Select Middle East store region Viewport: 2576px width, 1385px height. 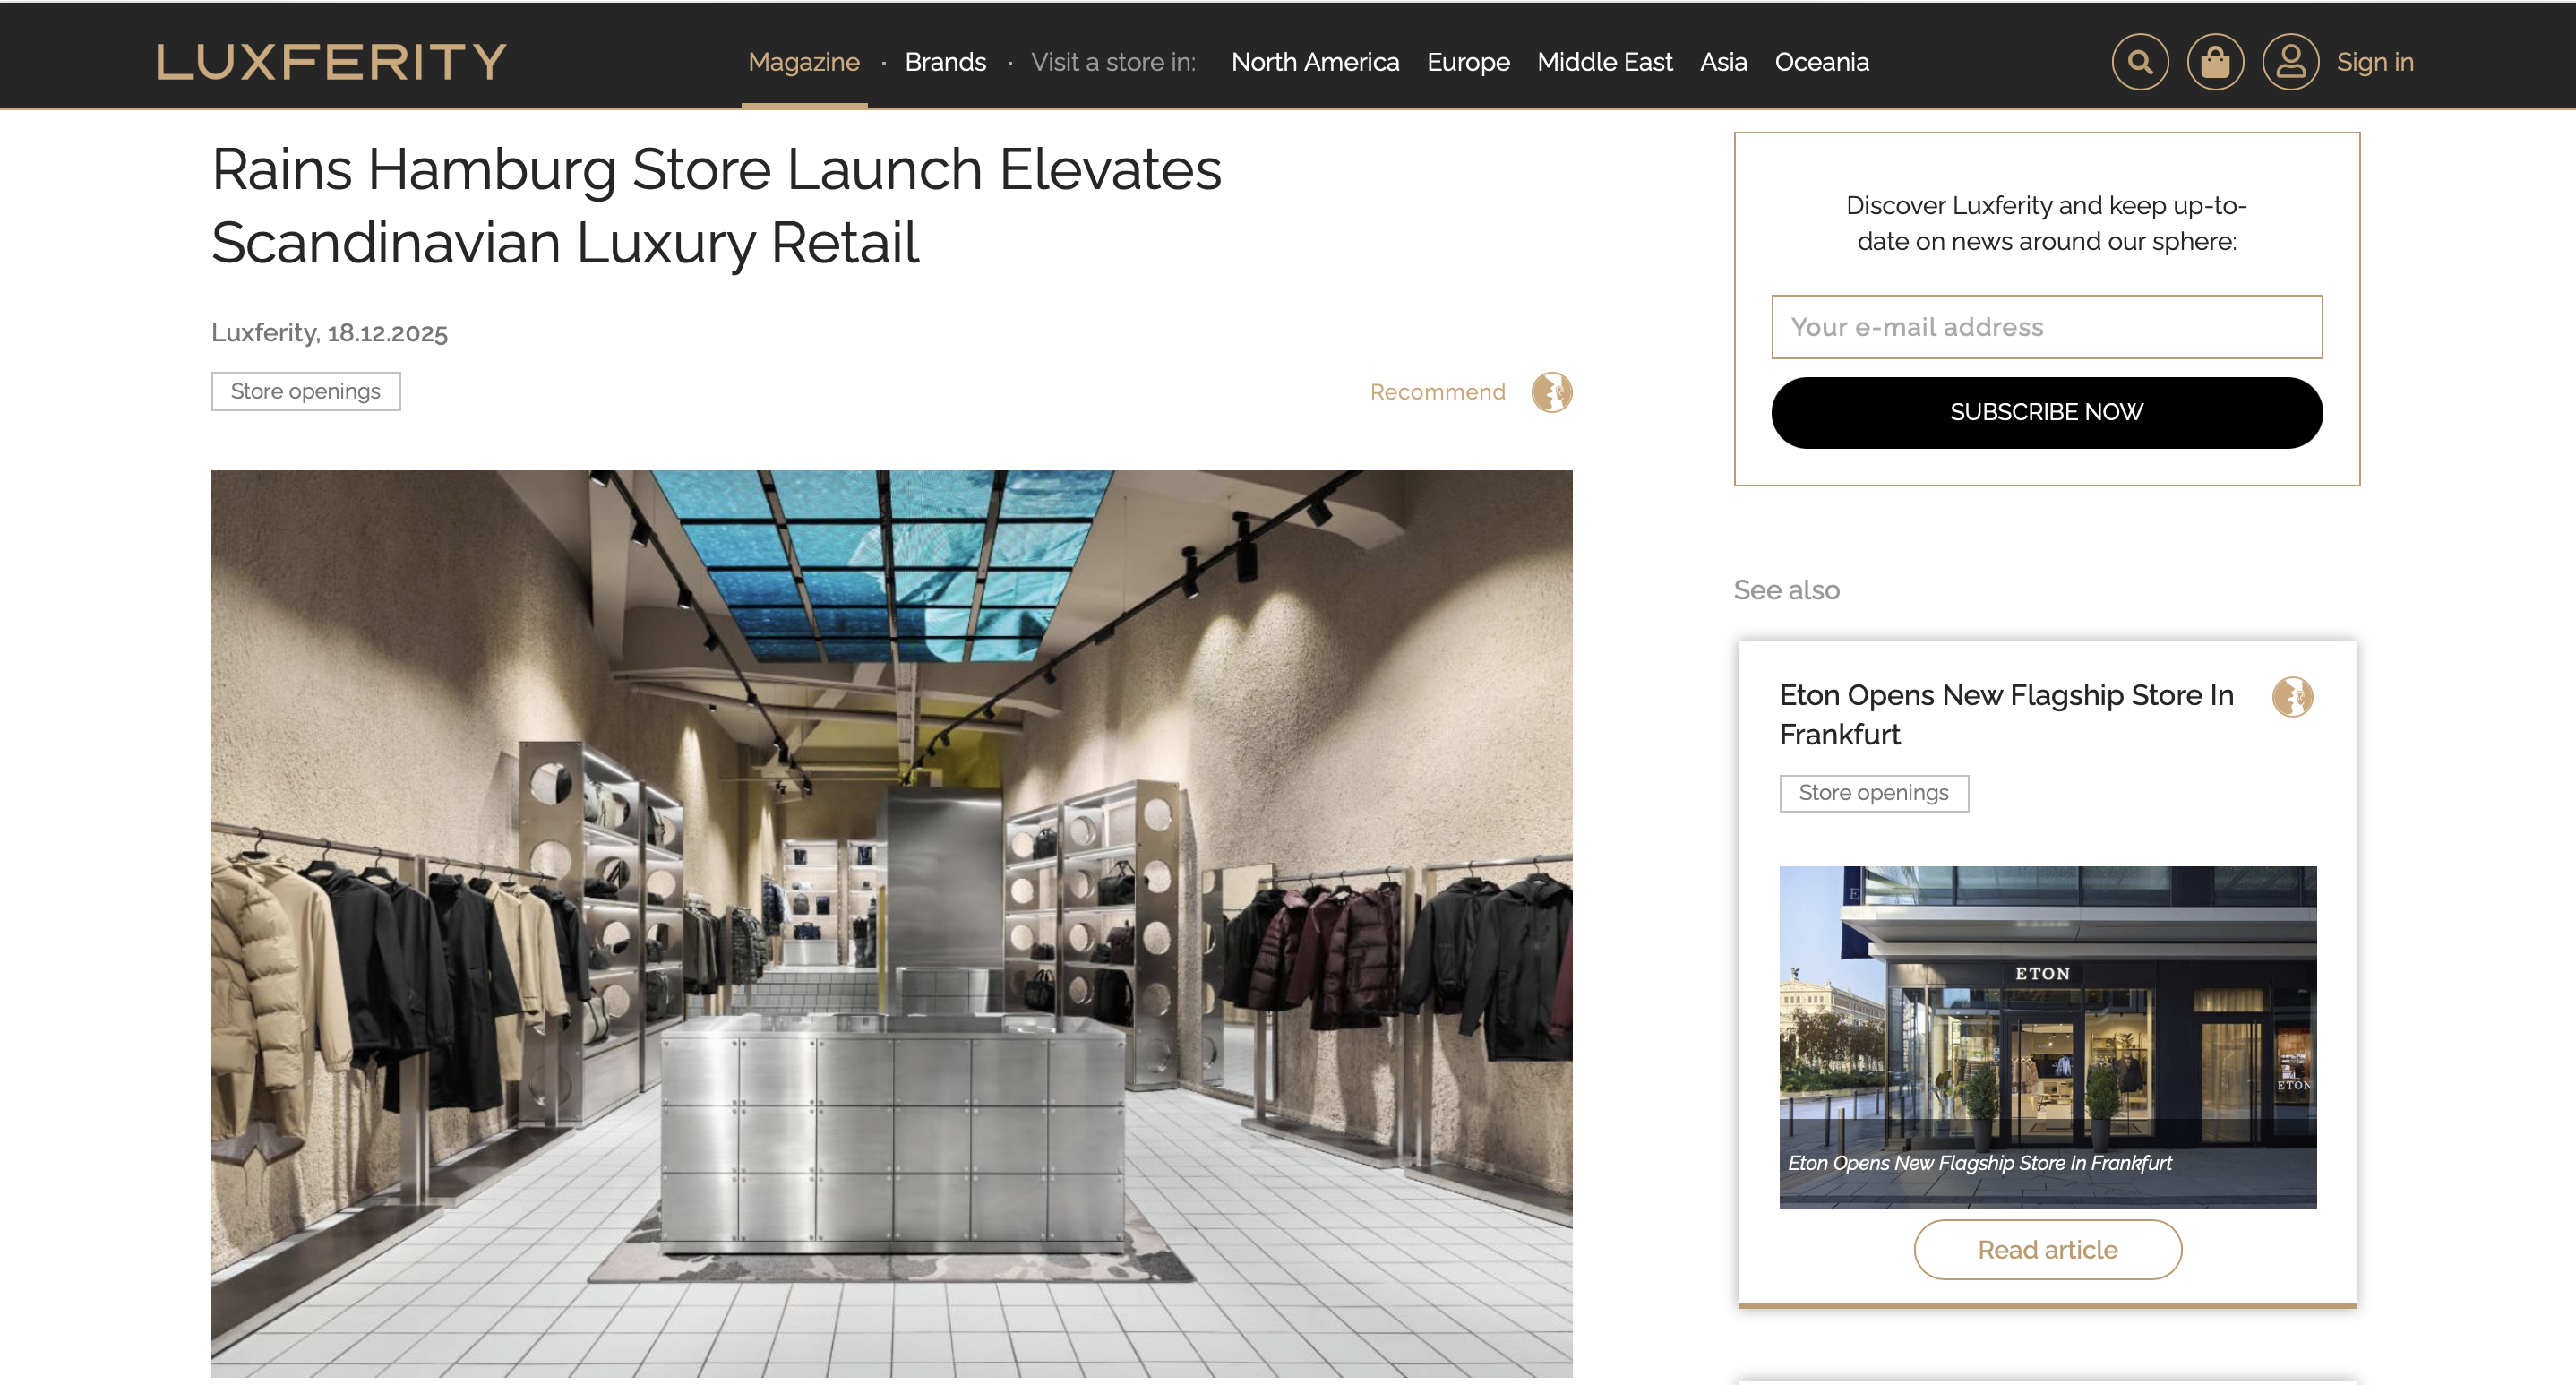pos(1604,62)
